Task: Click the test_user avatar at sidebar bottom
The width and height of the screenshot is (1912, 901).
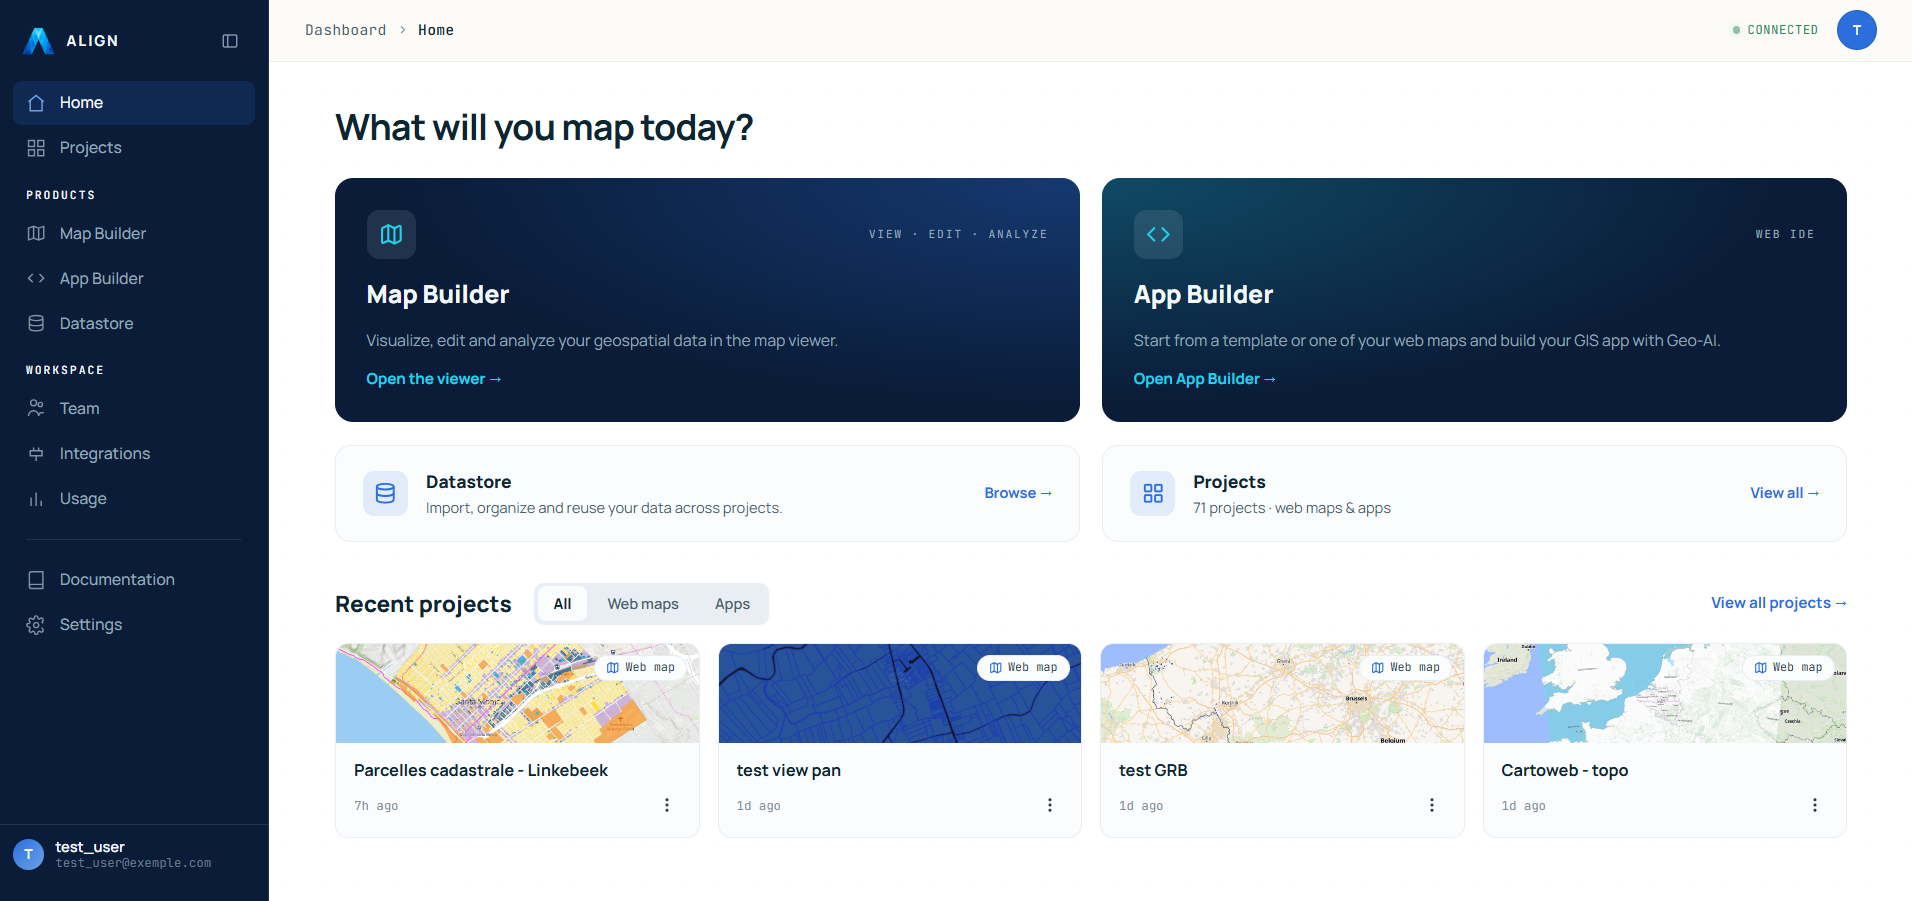Action: [x=28, y=854]
